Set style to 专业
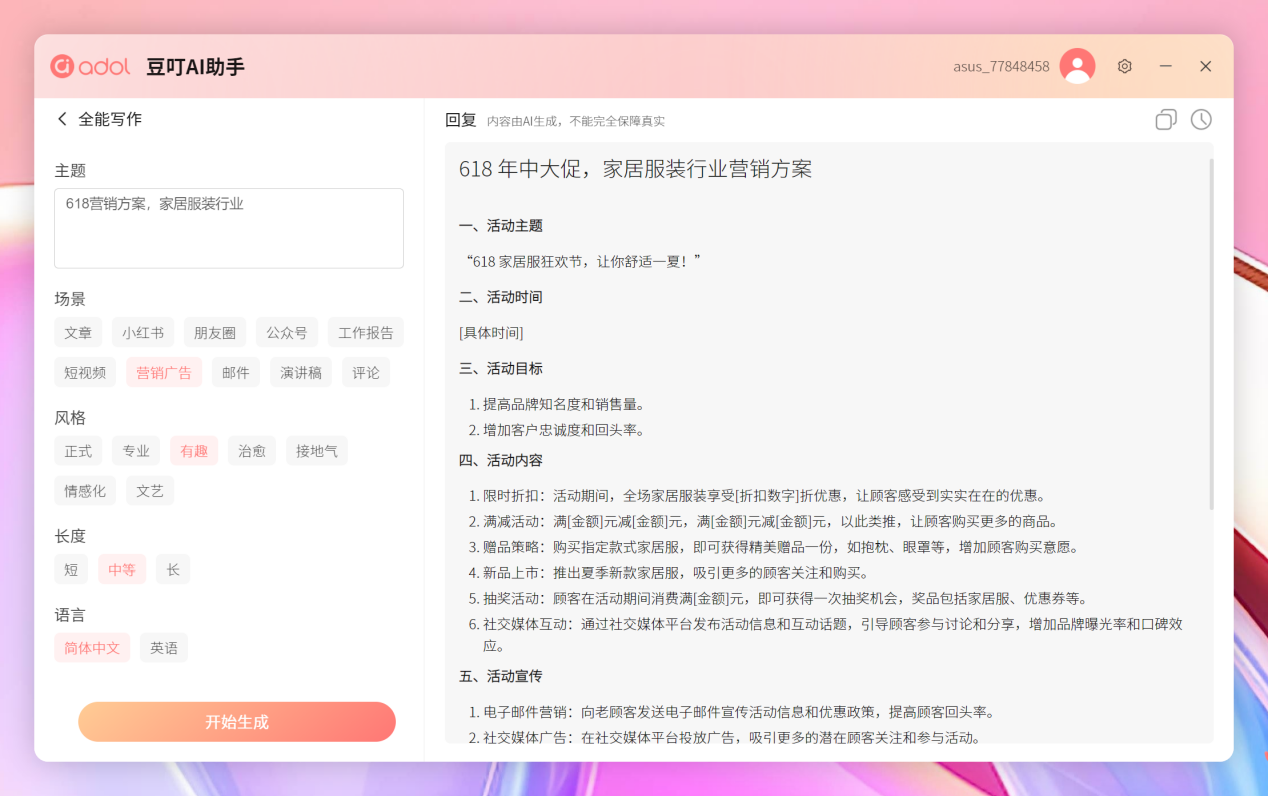The height and width of the screenshot is (796, 1268). (136, 451)
